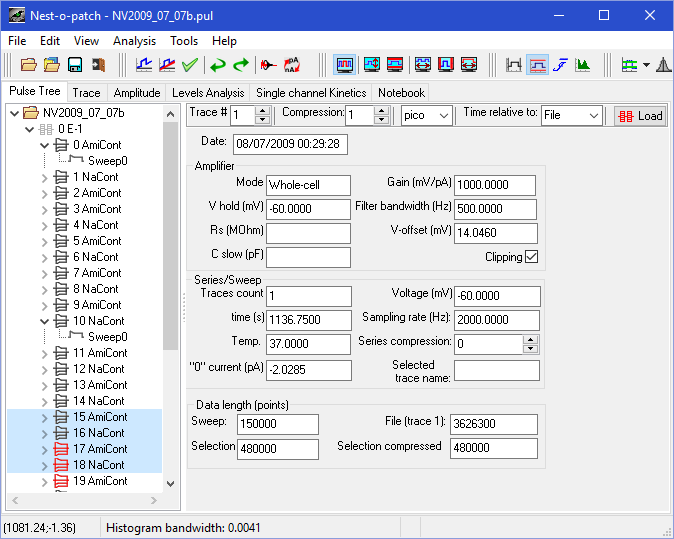Image resolution: width=674 pixels, height=539 pixels.
Task: Click the green checkmark toolbar icon
Action: pos(190,65)
